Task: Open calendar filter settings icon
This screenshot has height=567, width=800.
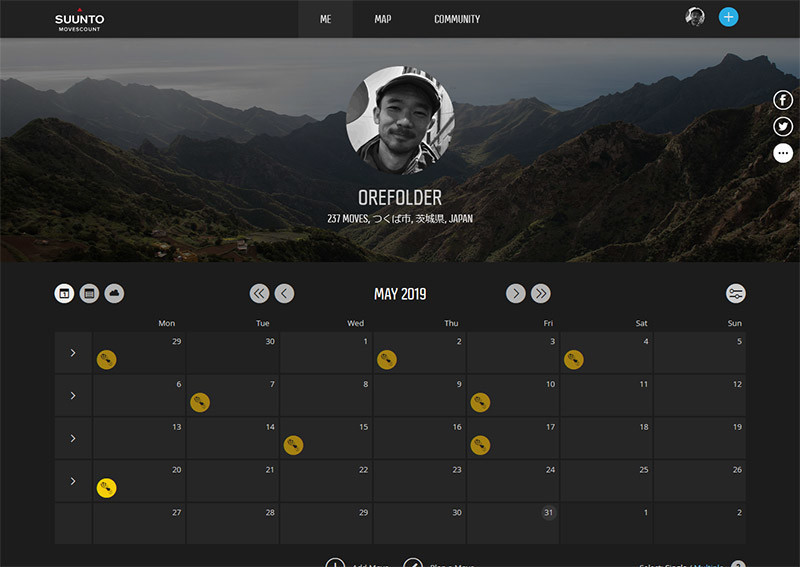Action: click(736, 293)
